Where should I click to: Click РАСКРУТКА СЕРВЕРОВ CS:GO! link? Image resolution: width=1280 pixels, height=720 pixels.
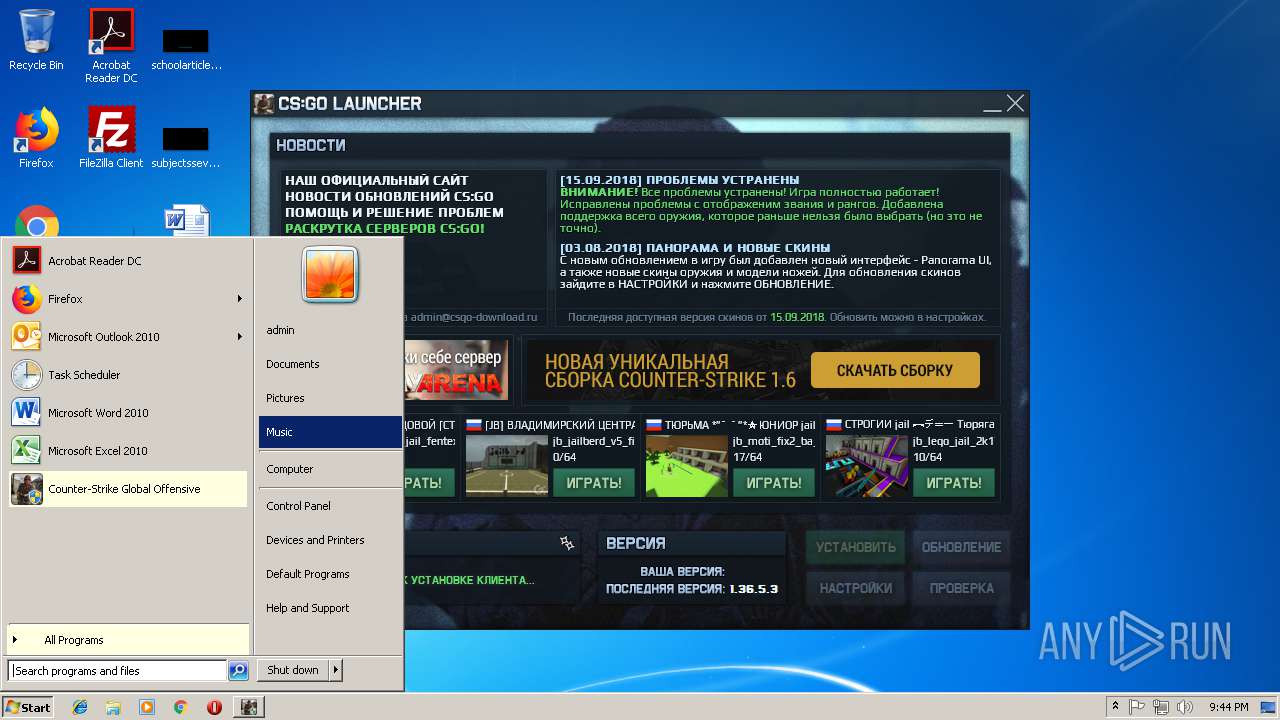point(384,228)
